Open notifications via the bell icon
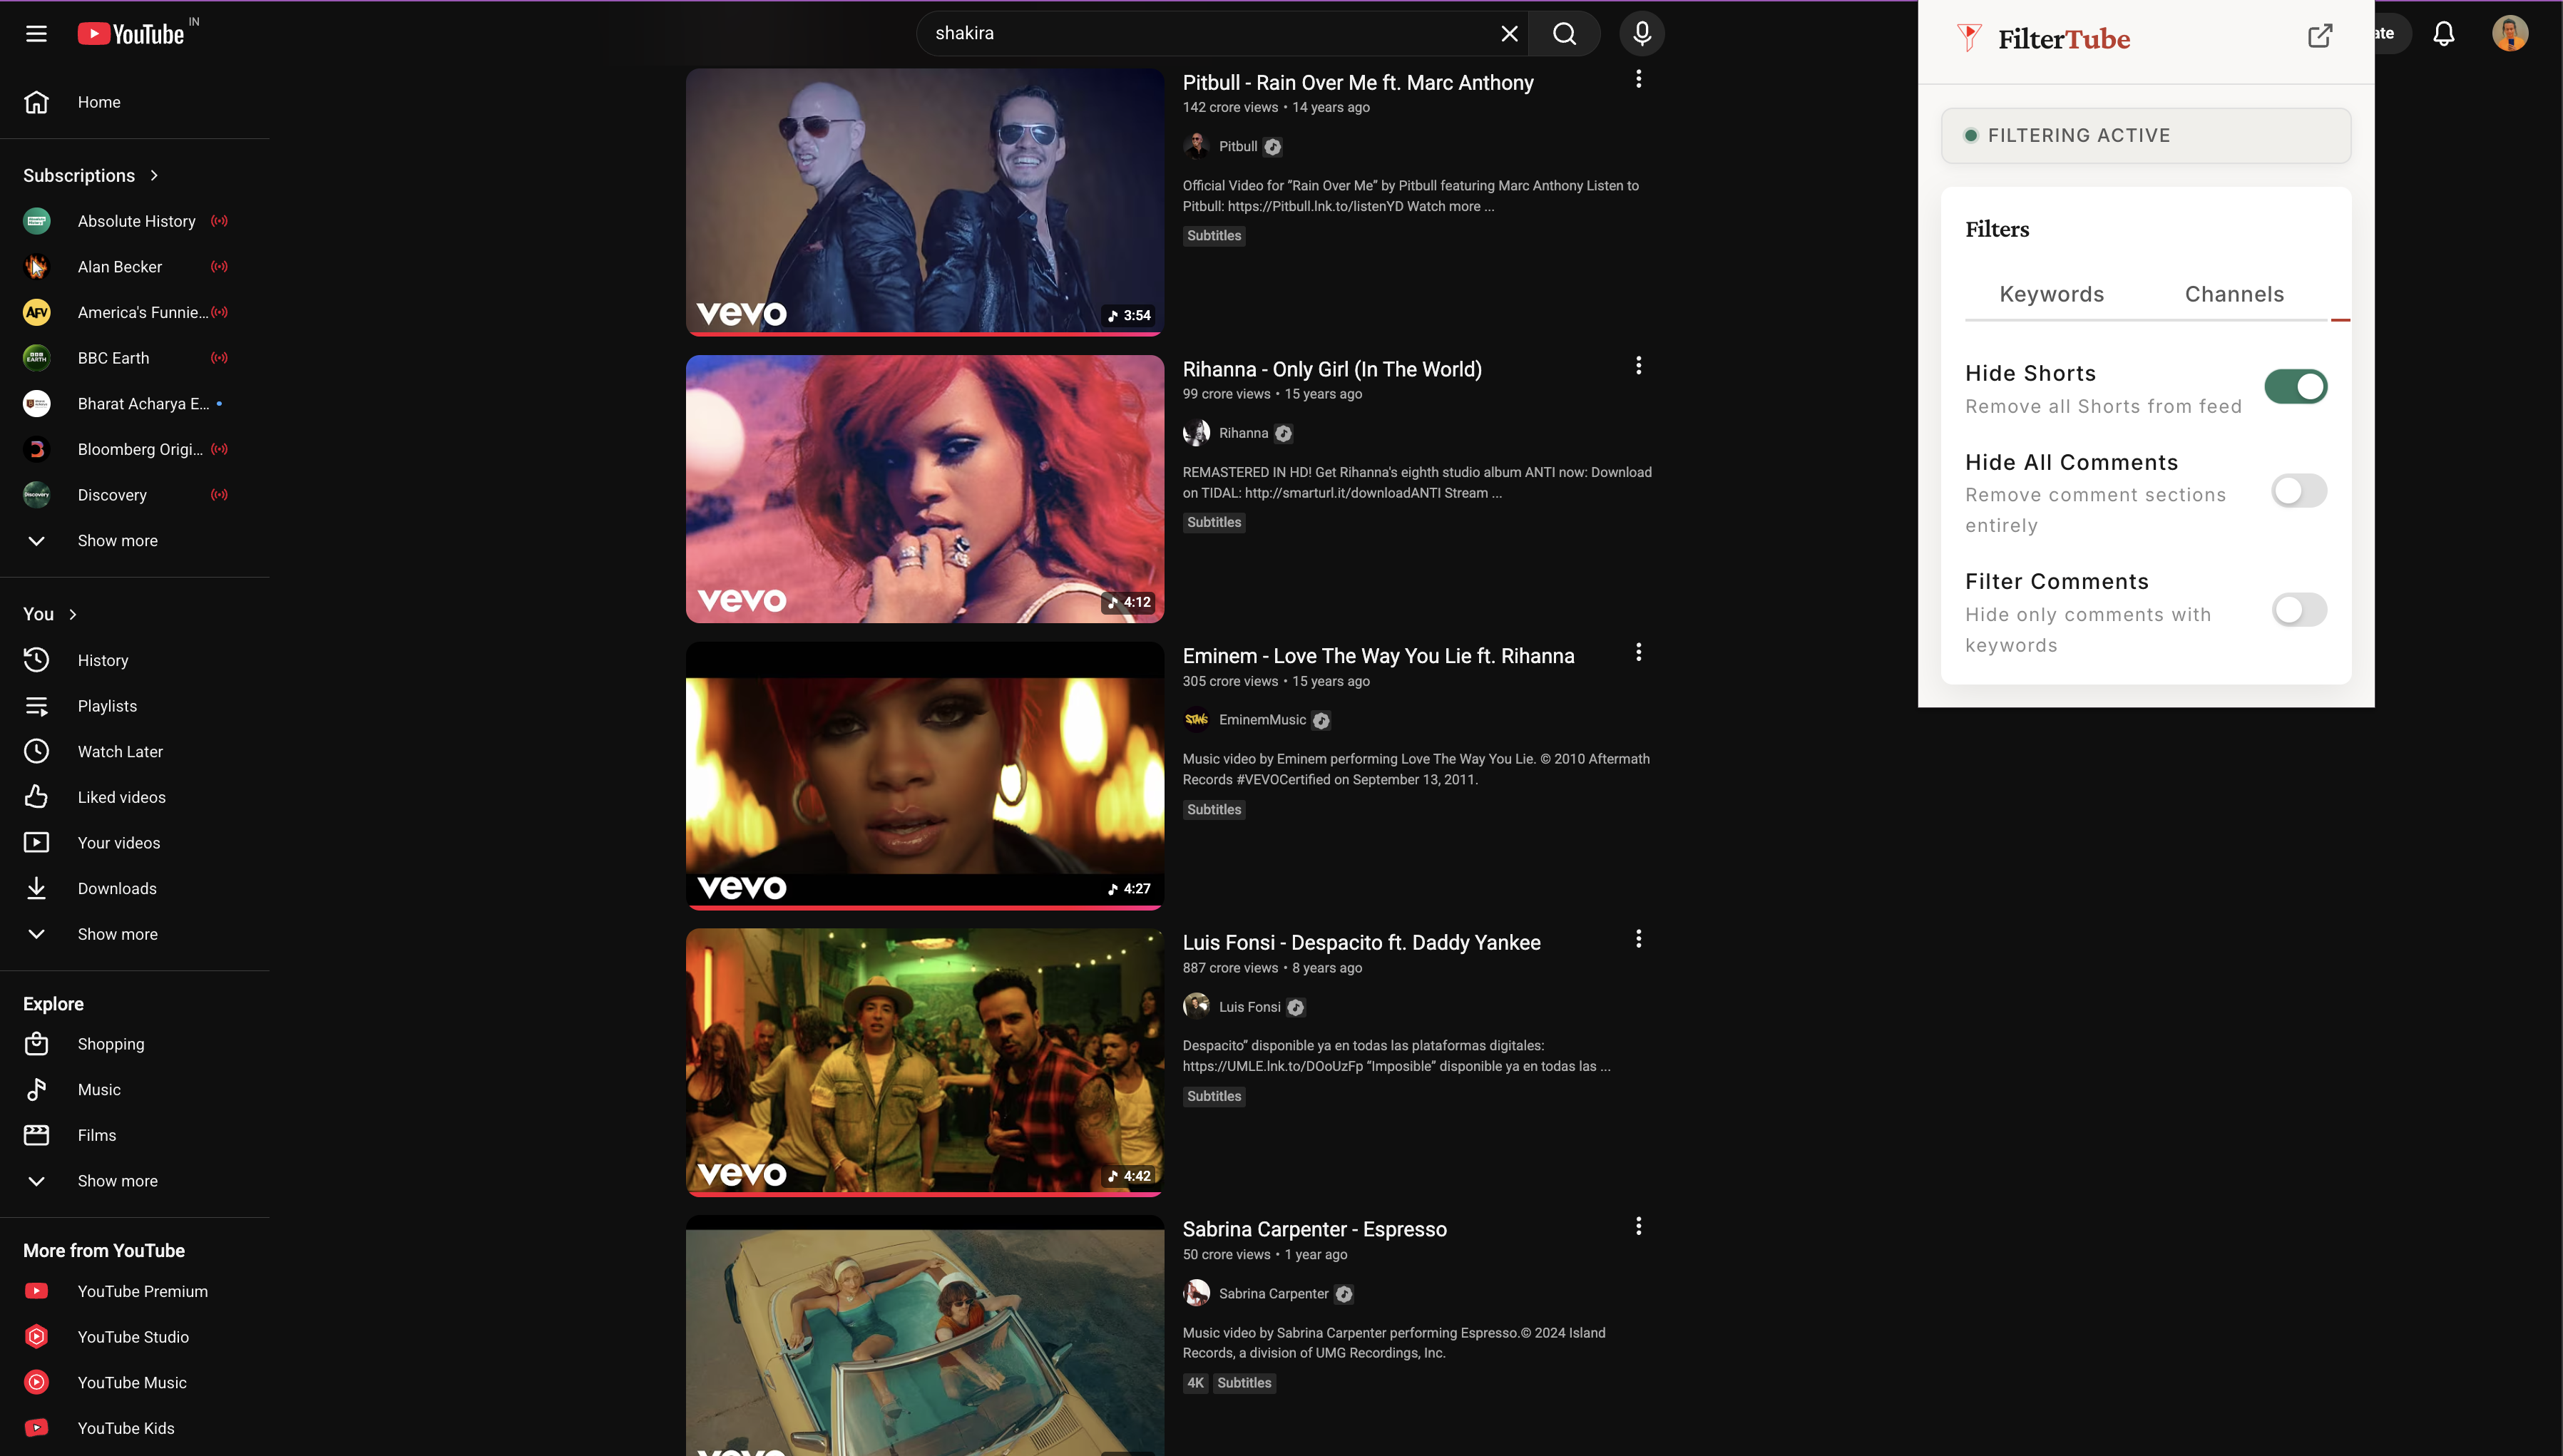2563x1456 pixels. (2443, 33)
